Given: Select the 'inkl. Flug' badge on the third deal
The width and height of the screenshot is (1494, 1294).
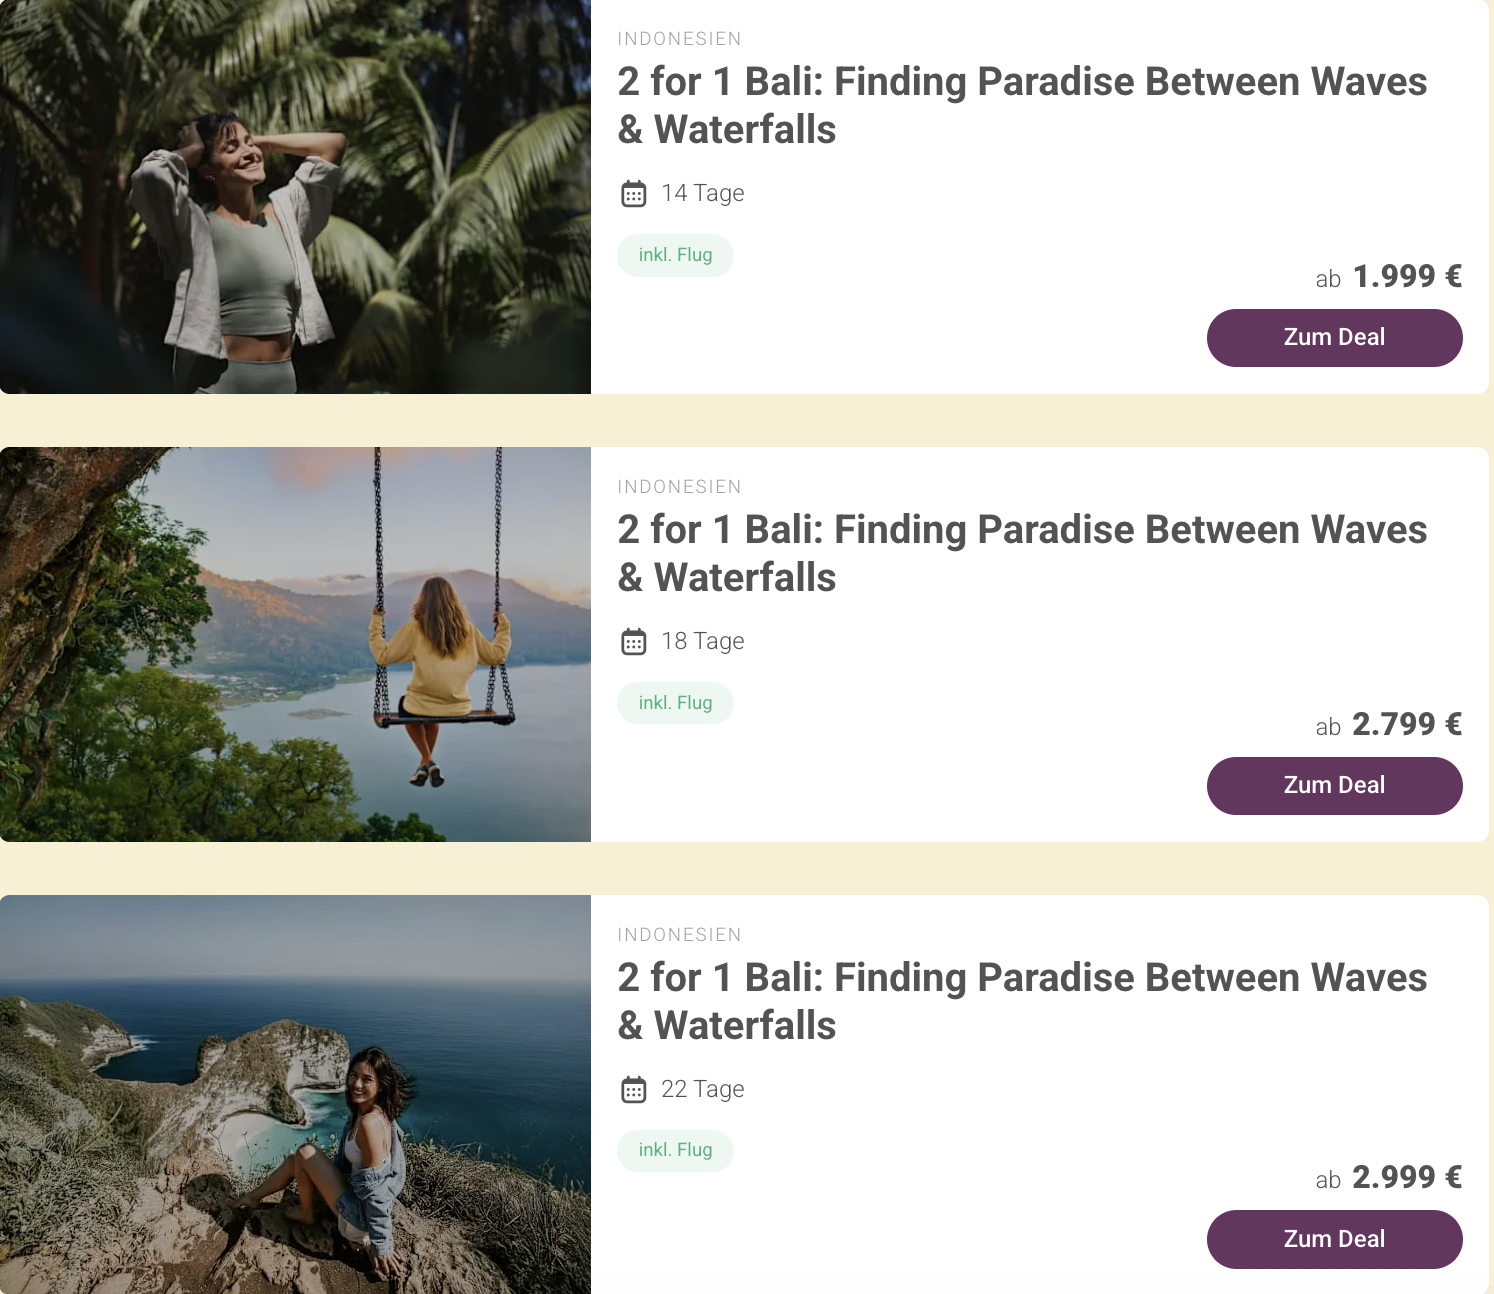Looking at the screenshot, I should pos(675,1150).
